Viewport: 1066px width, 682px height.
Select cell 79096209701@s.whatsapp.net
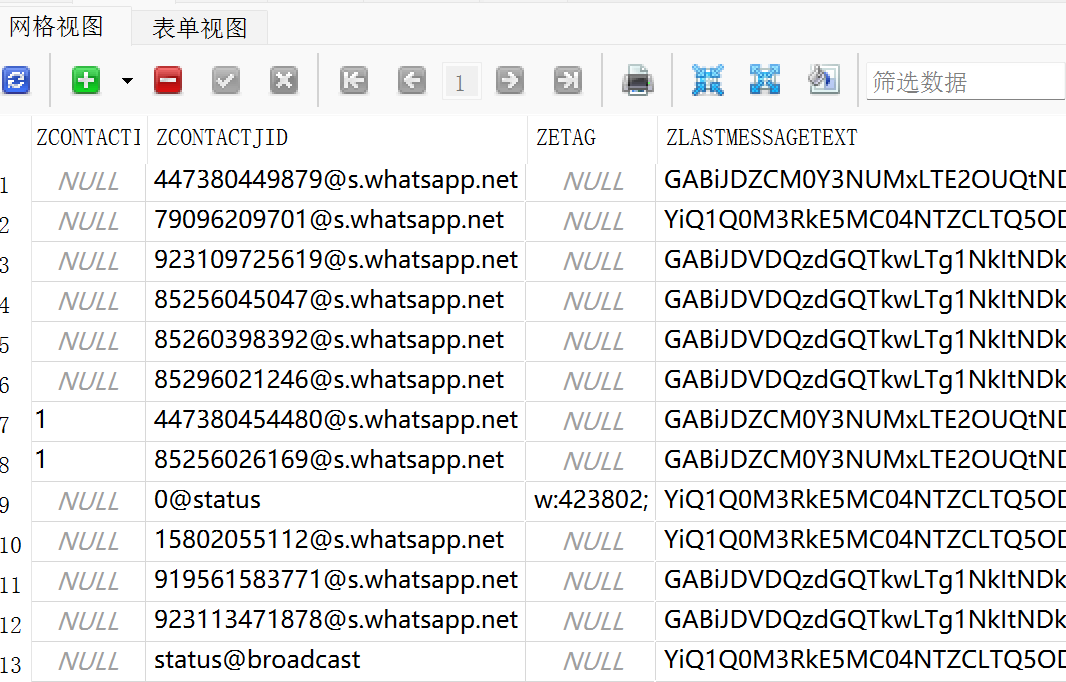click(x=335, y=221)
